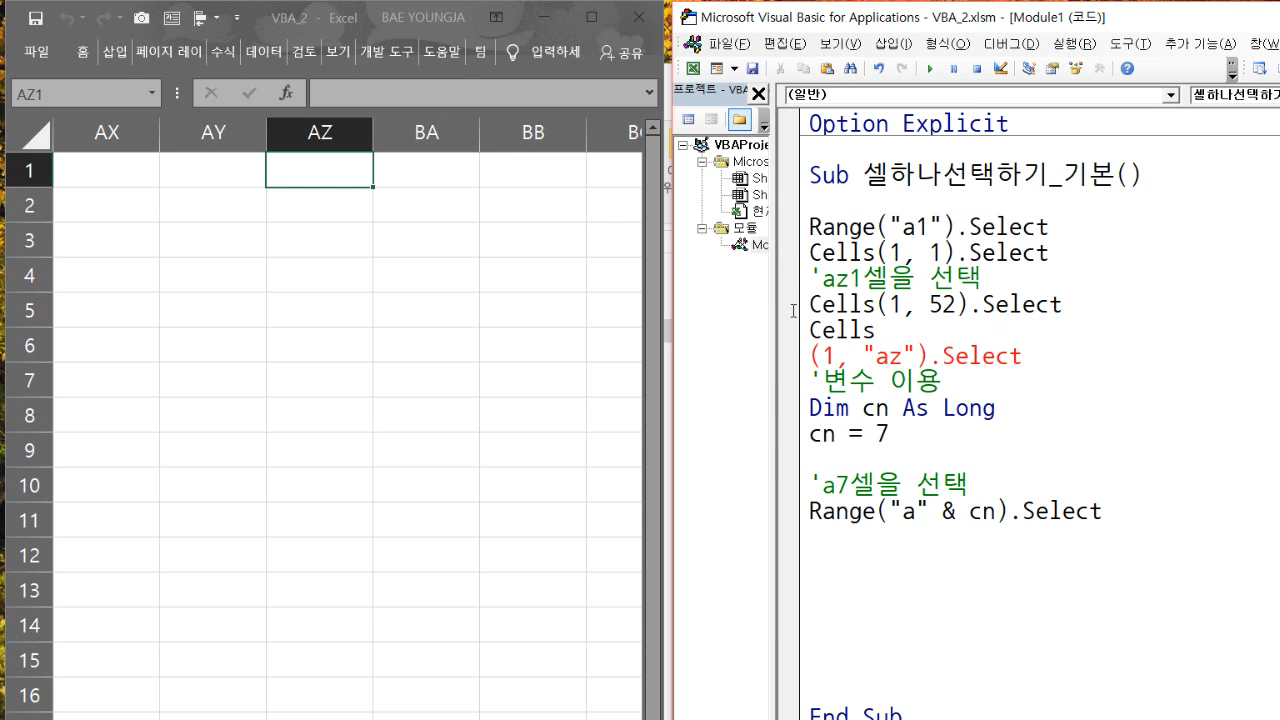Open 편집(E) menu in VBA editor
The width and height of the screenshot is (1280, 720).
click(785, 43)
